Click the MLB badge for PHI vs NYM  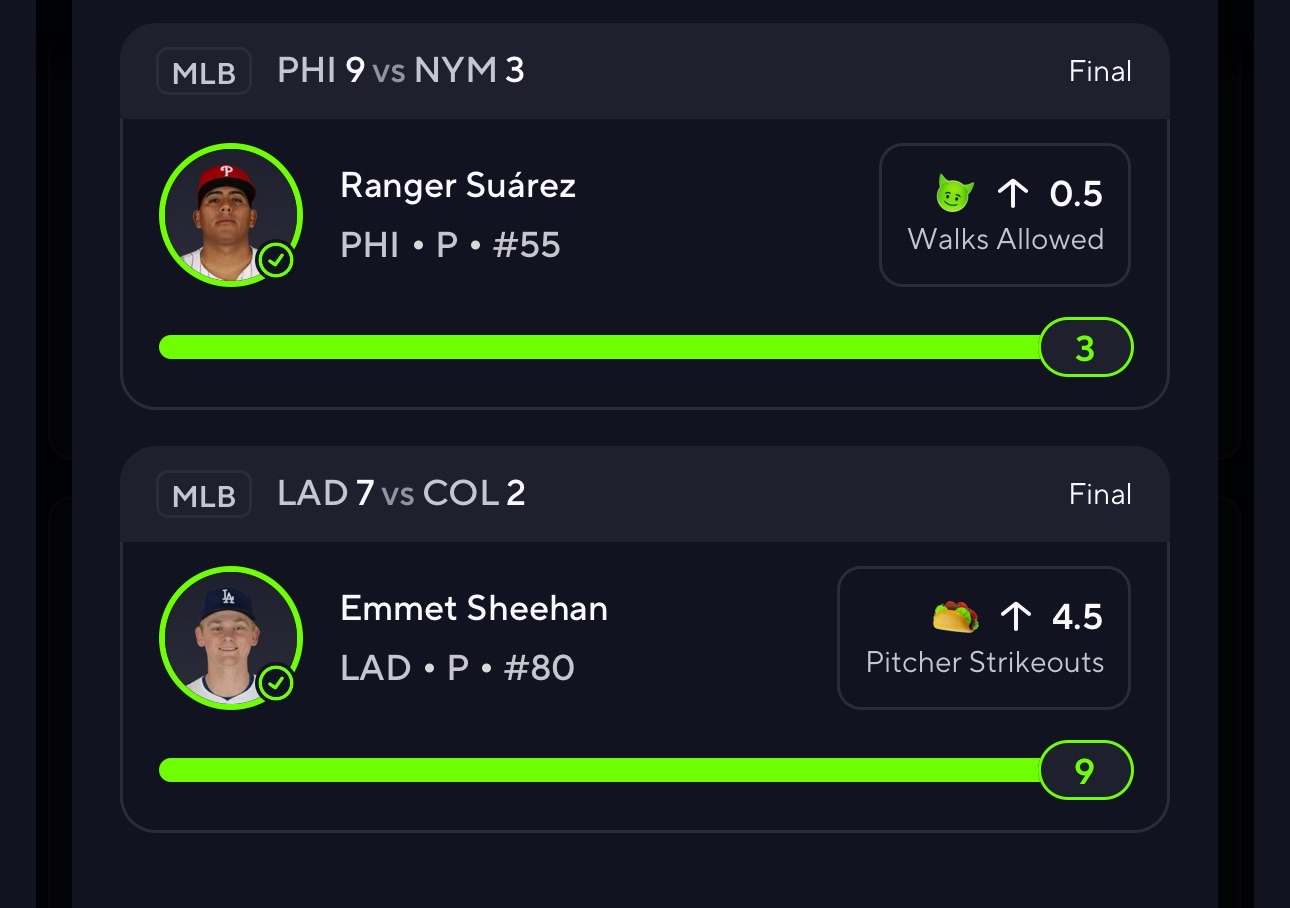point(203,72)
